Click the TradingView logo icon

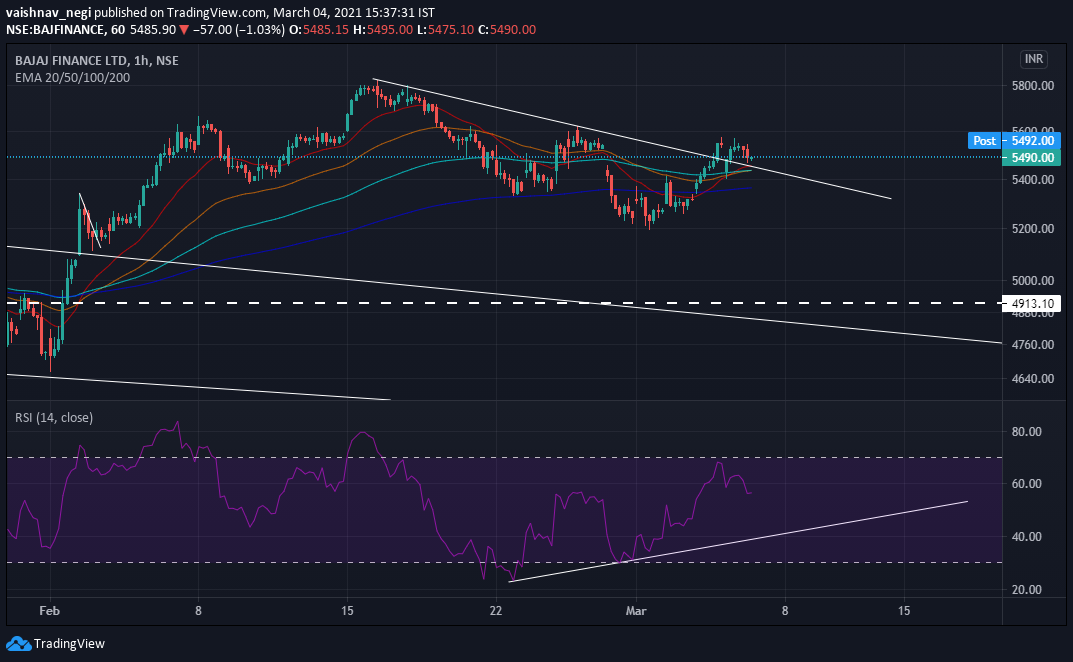click(18, 644)
